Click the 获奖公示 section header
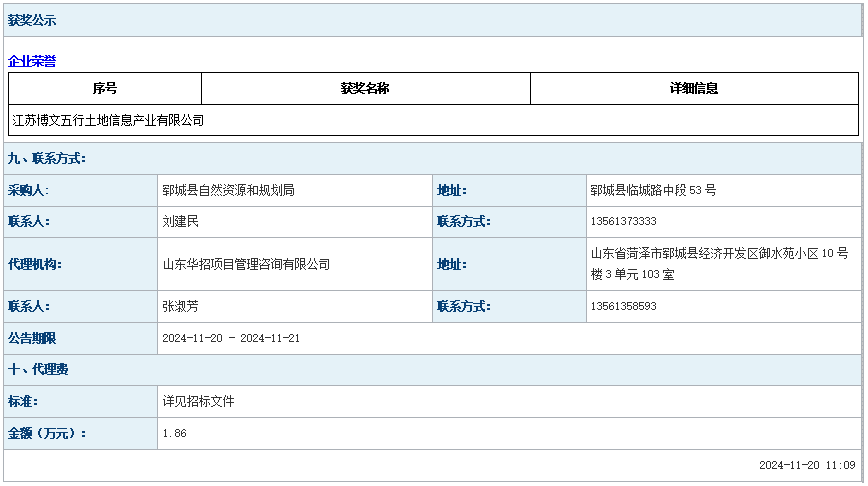 [32, 20]
